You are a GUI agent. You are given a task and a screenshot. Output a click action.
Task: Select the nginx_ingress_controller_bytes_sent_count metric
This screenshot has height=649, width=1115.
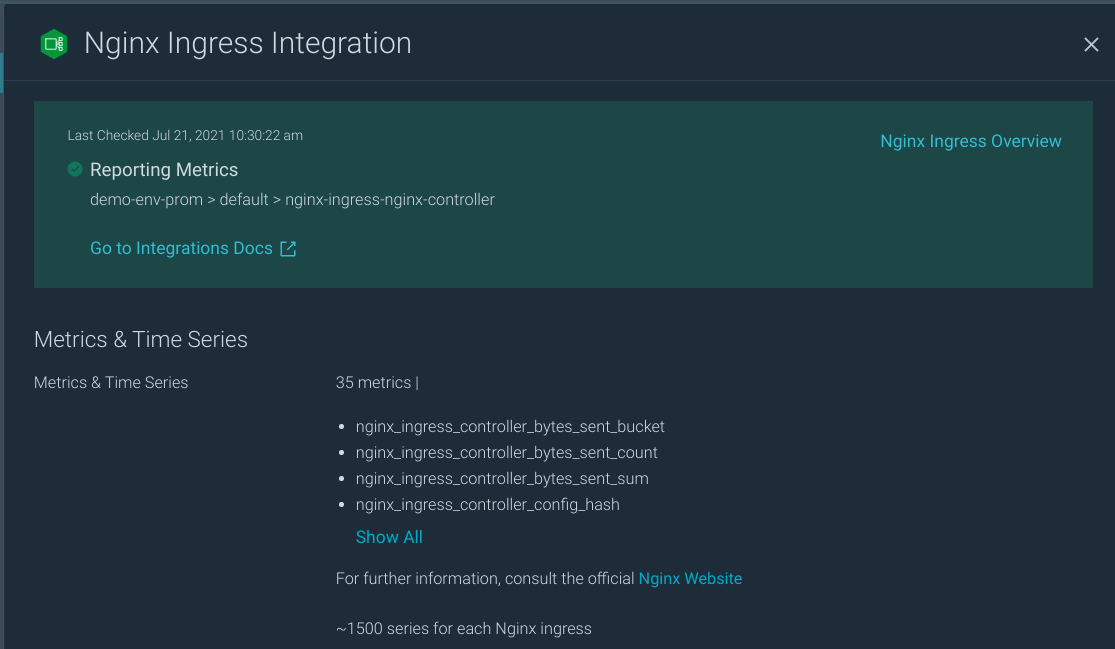click(506, 452)
